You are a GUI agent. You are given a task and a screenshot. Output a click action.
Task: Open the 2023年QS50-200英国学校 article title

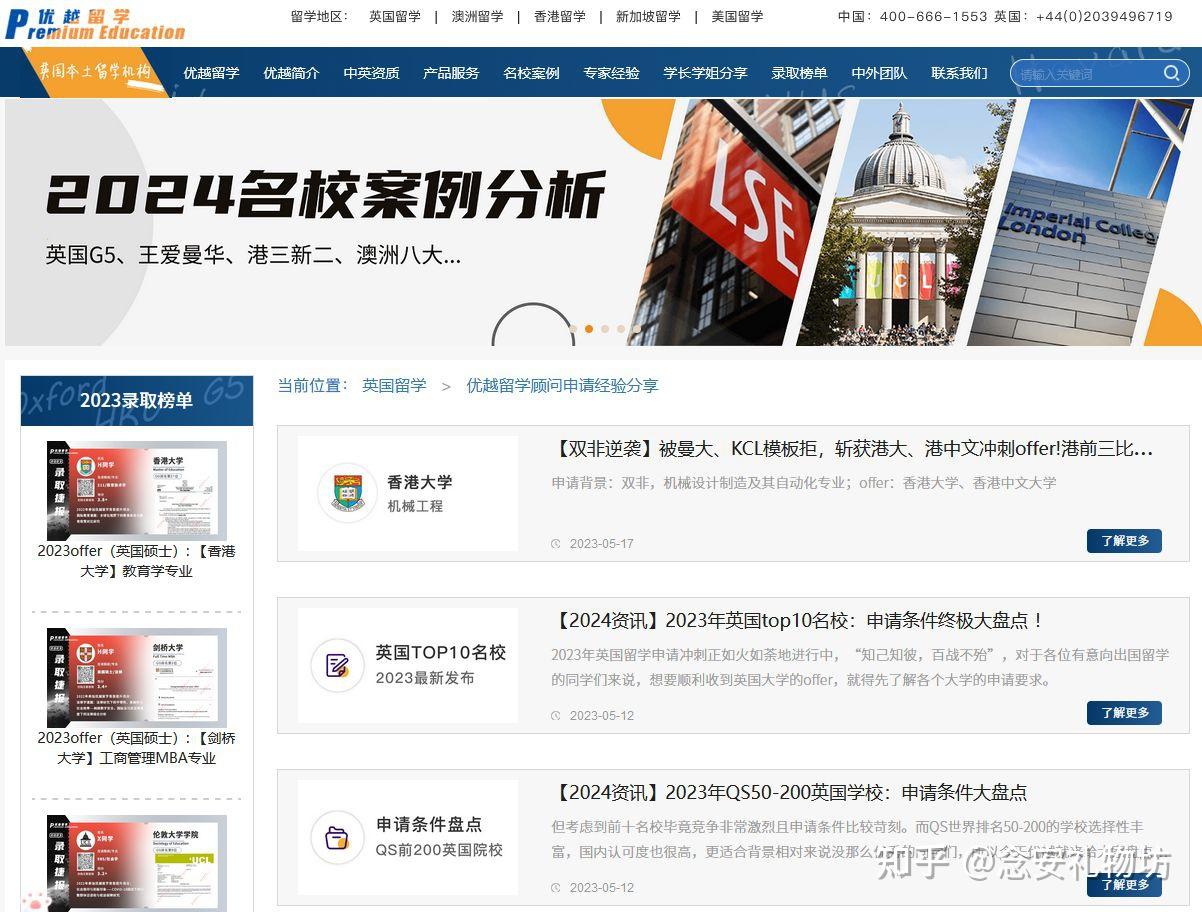[789, 792]
